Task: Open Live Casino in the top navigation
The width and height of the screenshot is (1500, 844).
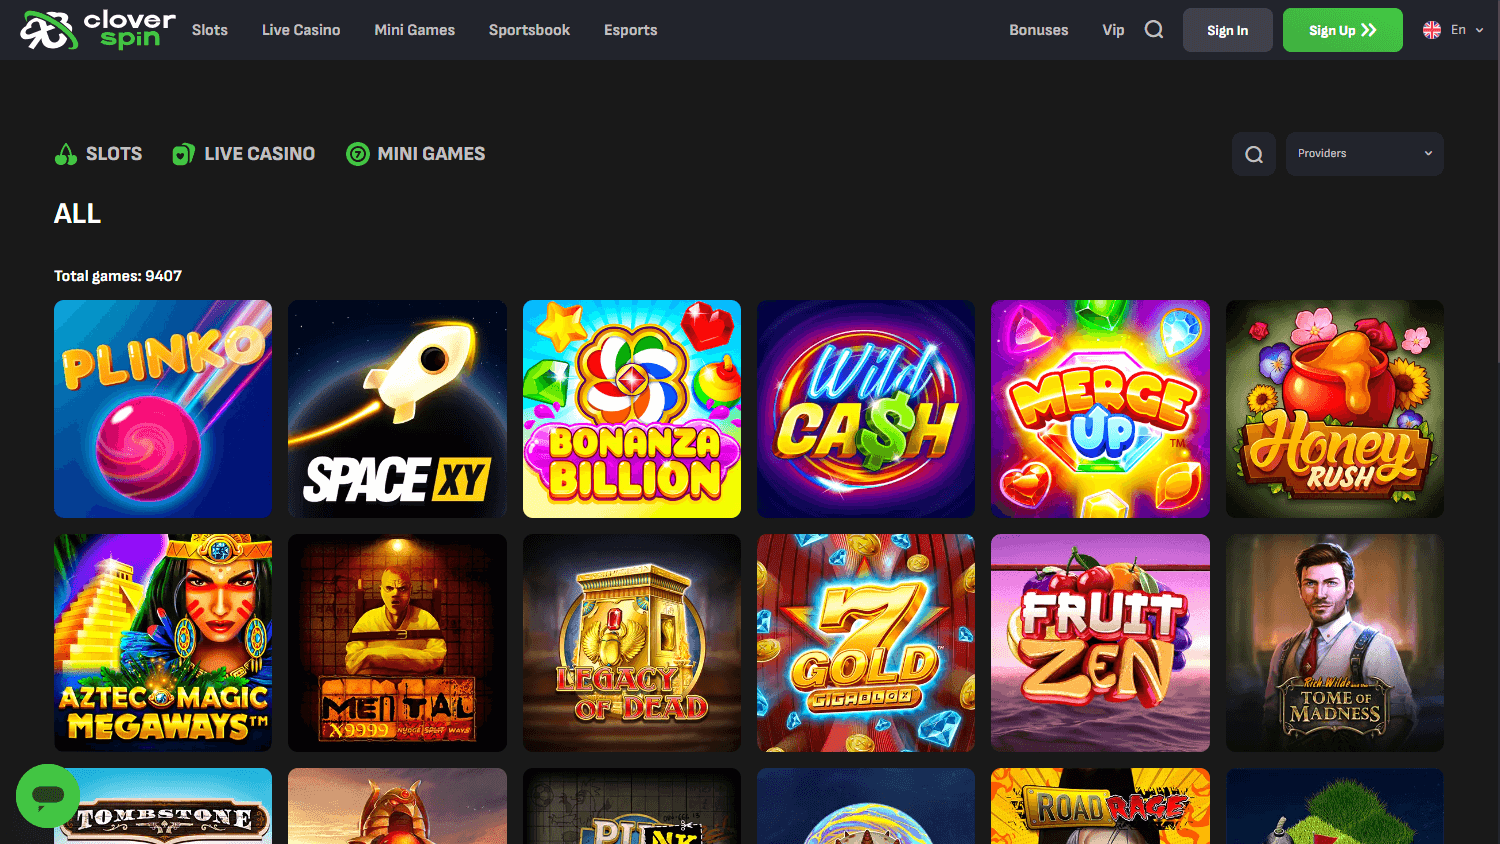Action: pos(301,30)
